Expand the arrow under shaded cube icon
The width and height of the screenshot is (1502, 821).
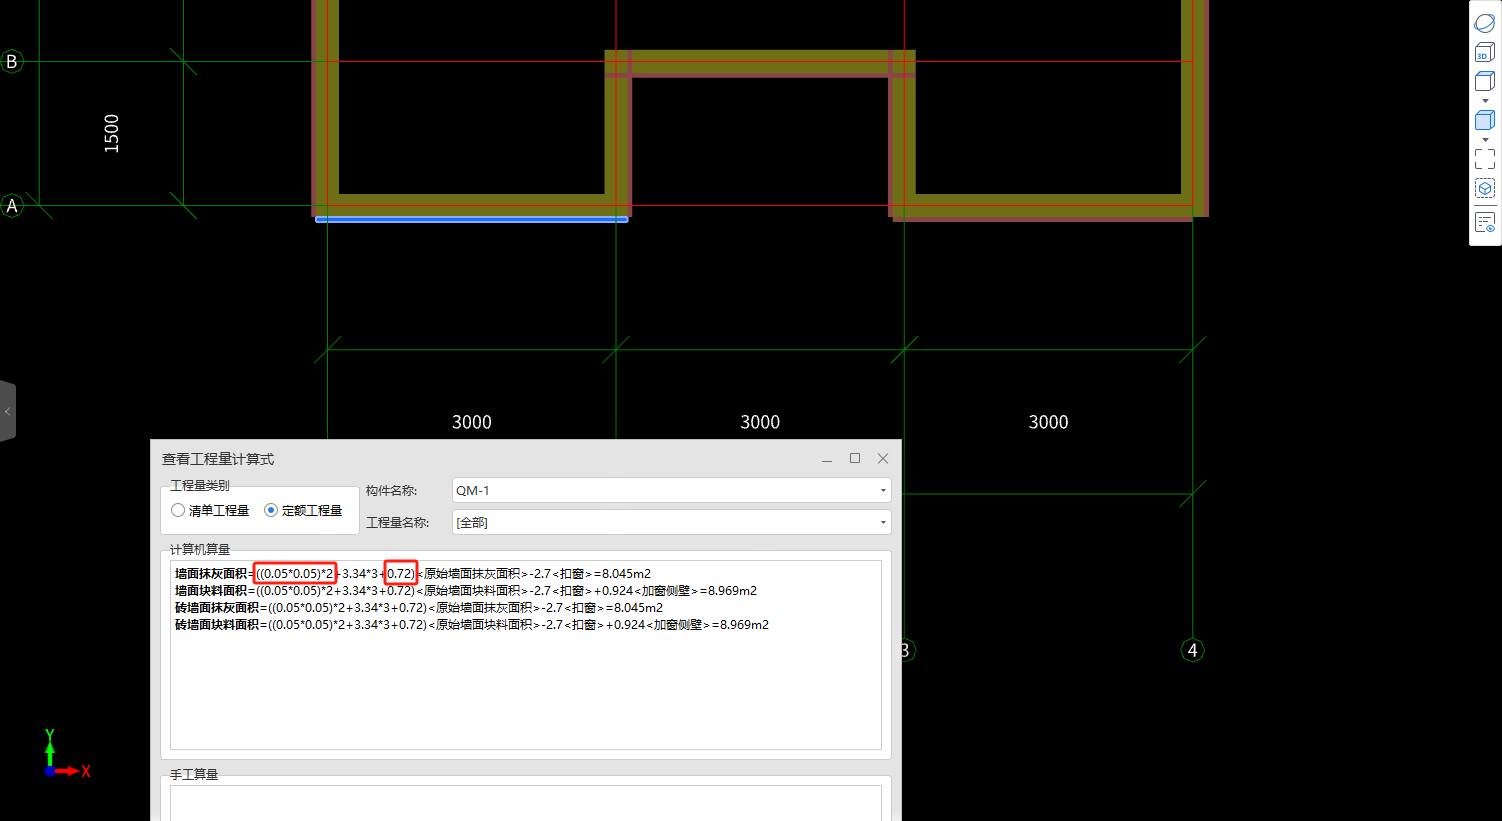(1485, 139)
